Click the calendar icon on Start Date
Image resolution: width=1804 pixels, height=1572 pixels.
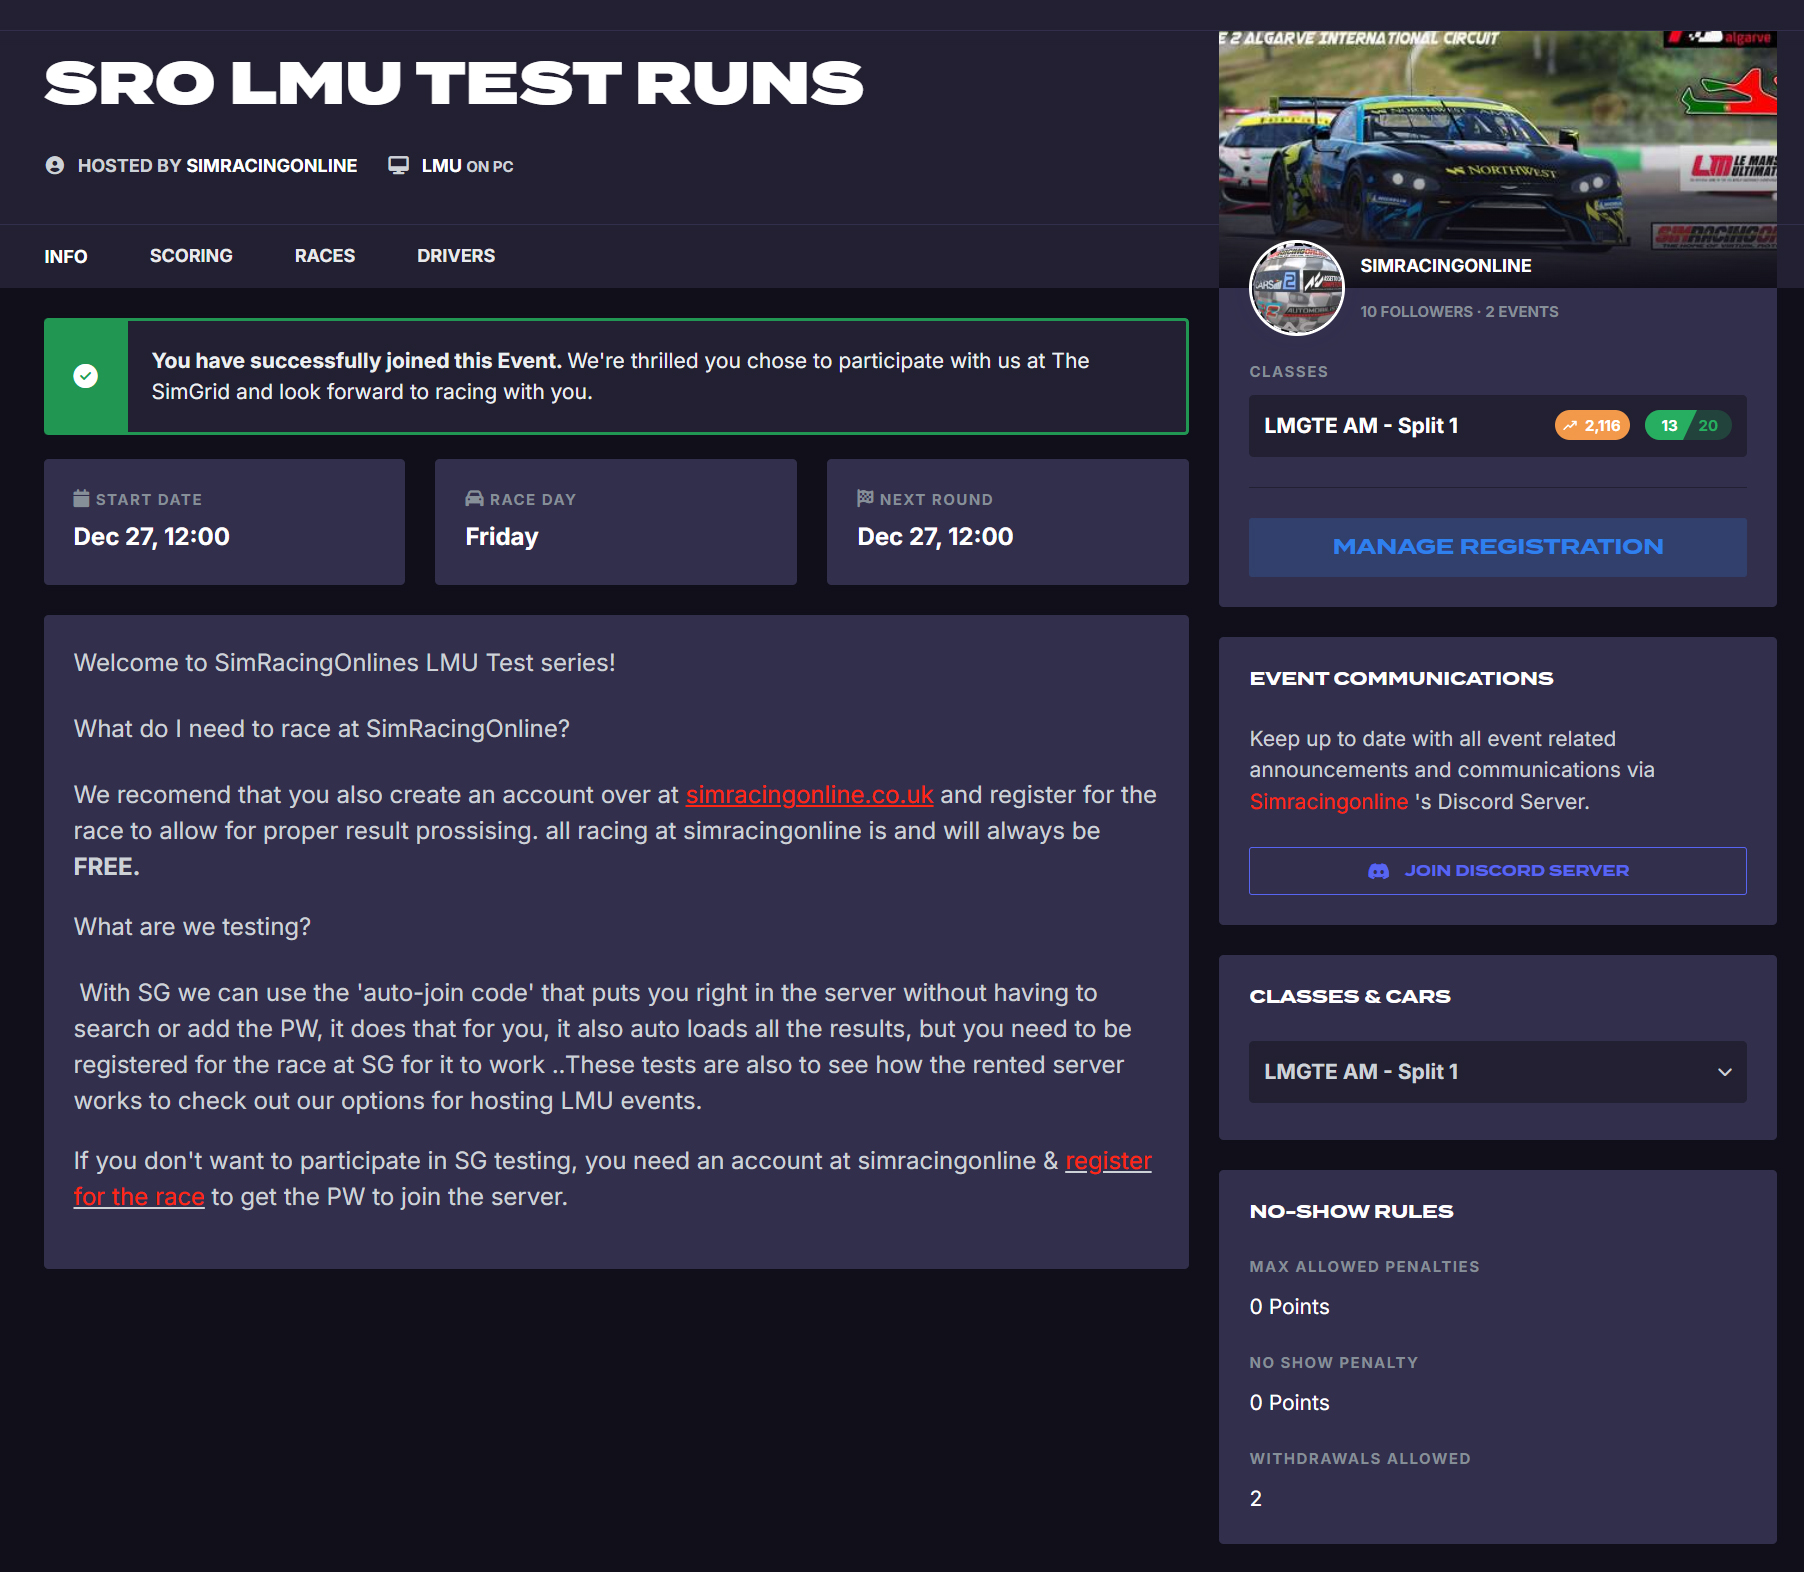click(x=81, y=498)
